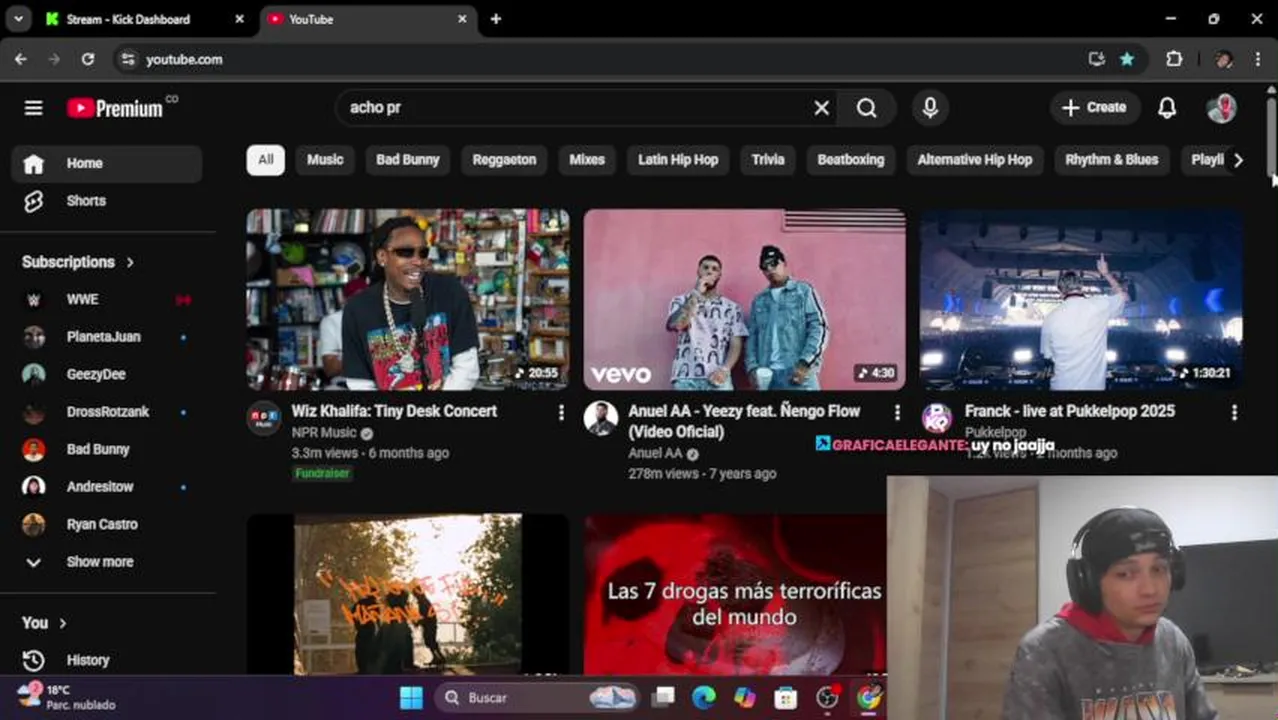Open the browser extensions puzzle icon
Image resolution: width=1278 pixels, height=720 pixels.
(x=1174, y=59)
